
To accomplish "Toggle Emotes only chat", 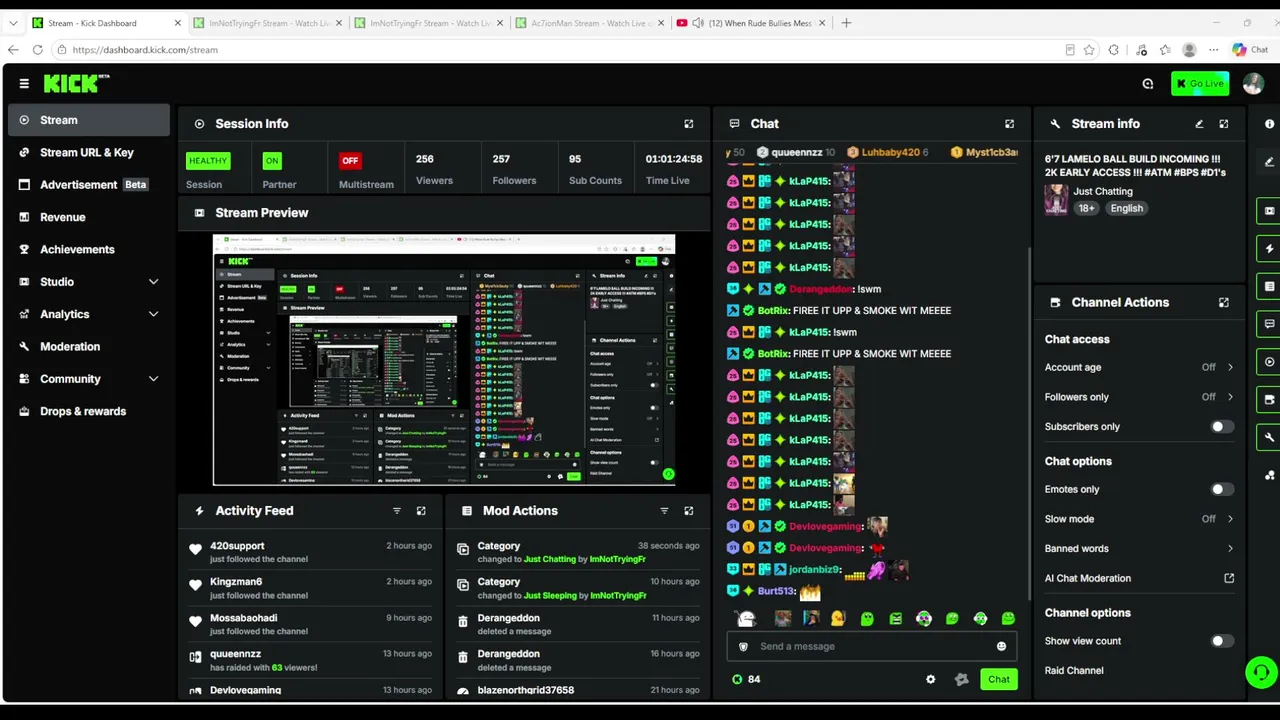I will tap(1222, 489).
